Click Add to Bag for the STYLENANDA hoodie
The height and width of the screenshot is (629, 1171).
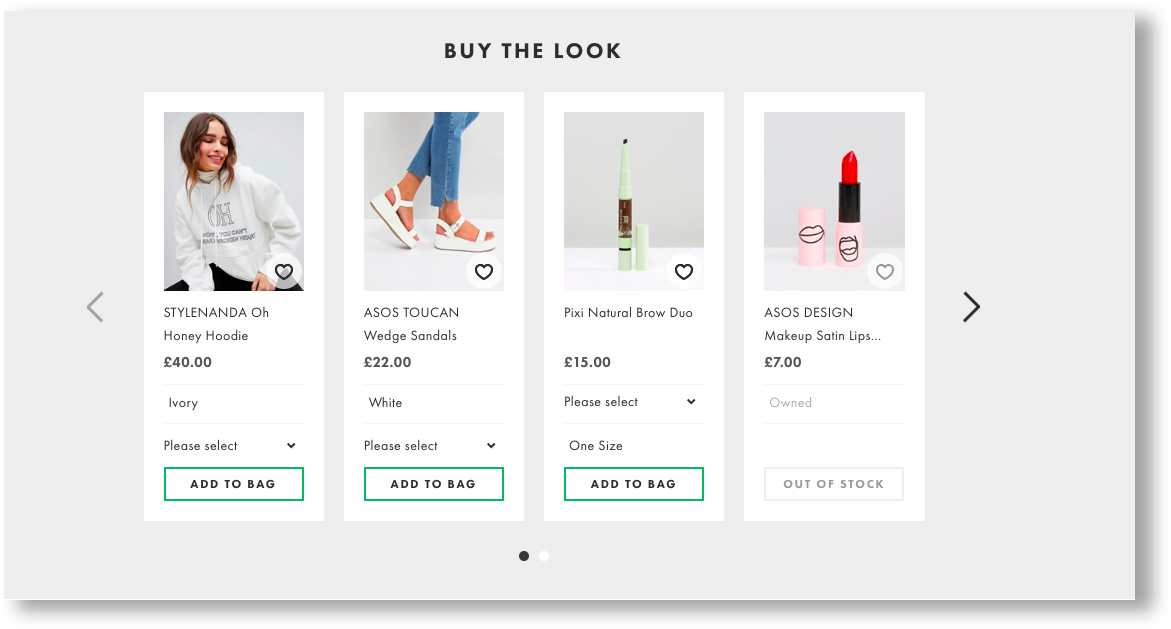233,483
